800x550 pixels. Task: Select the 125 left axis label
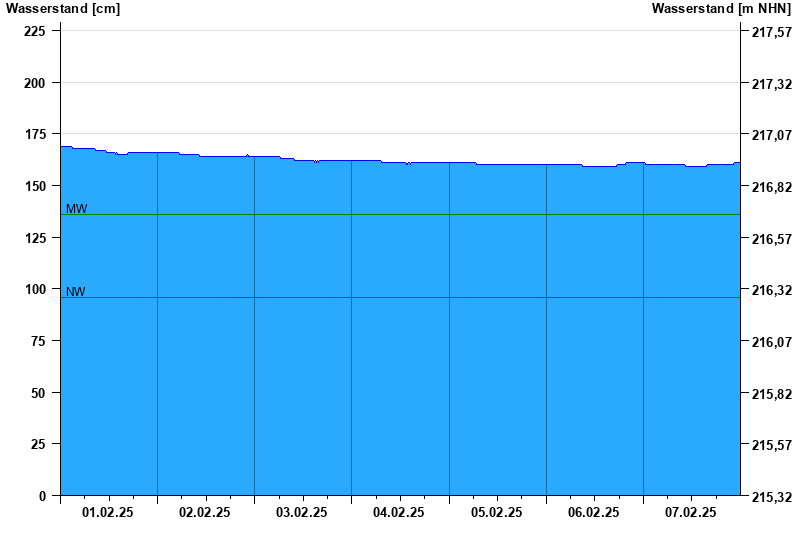[35, 238]
